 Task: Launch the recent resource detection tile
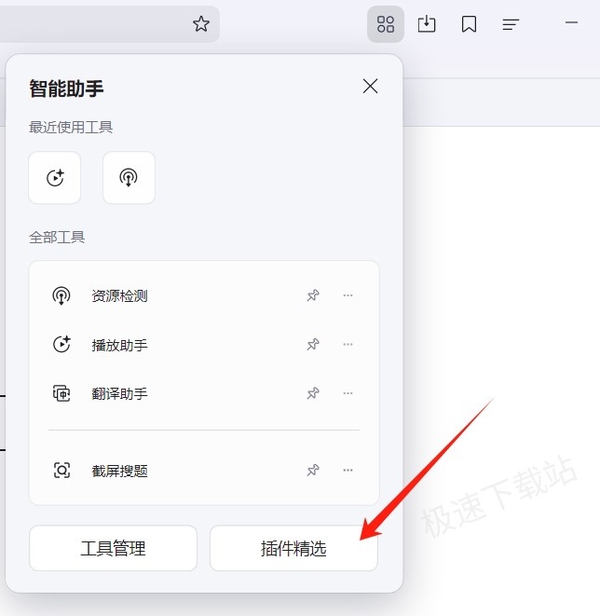pyautogui.click(x=129, y=178)
